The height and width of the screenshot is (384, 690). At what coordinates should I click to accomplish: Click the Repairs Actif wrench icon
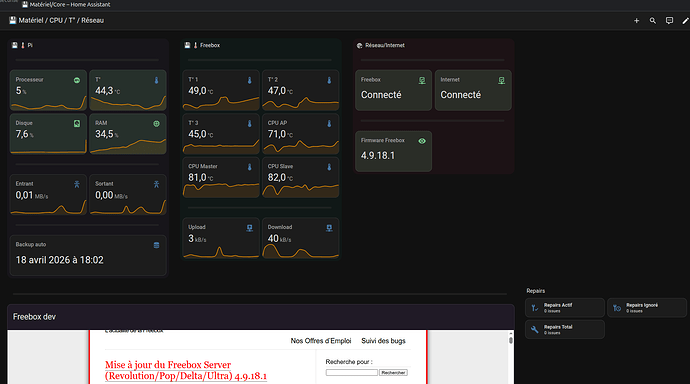click(x=535, y=308)
